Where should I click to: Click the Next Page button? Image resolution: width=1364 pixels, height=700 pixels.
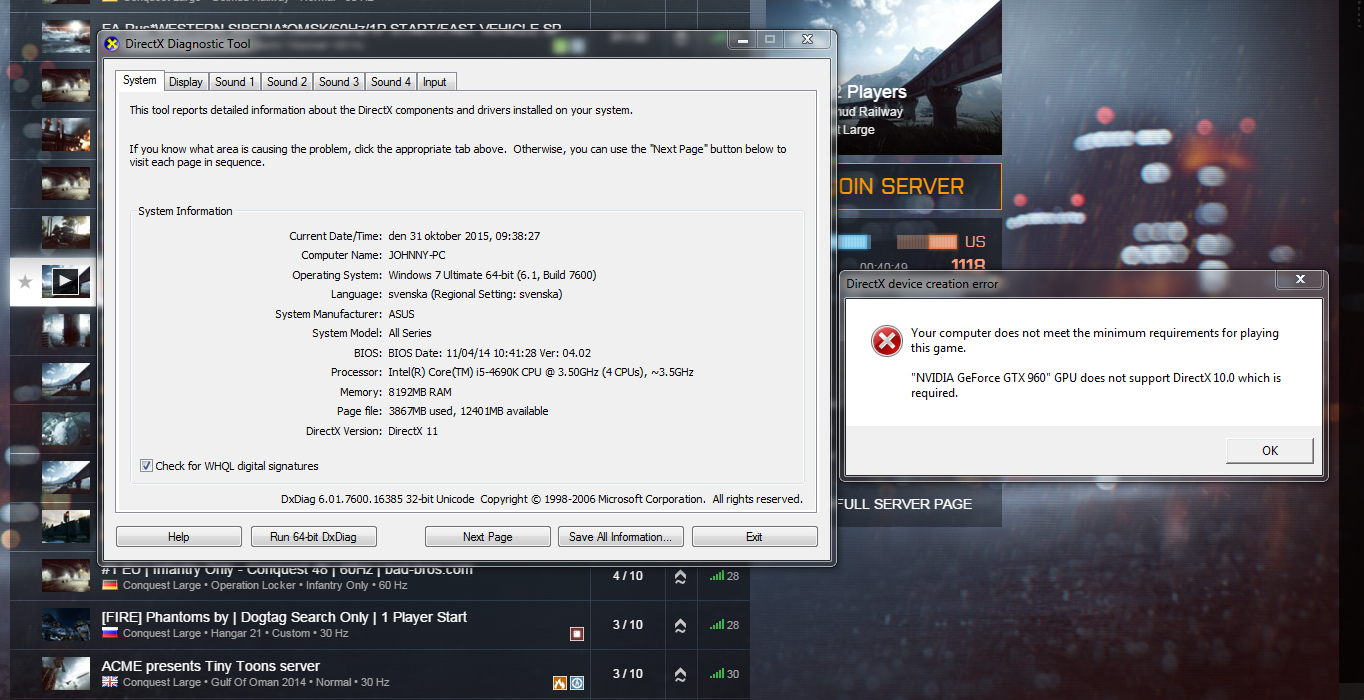(x=488, y=537)
